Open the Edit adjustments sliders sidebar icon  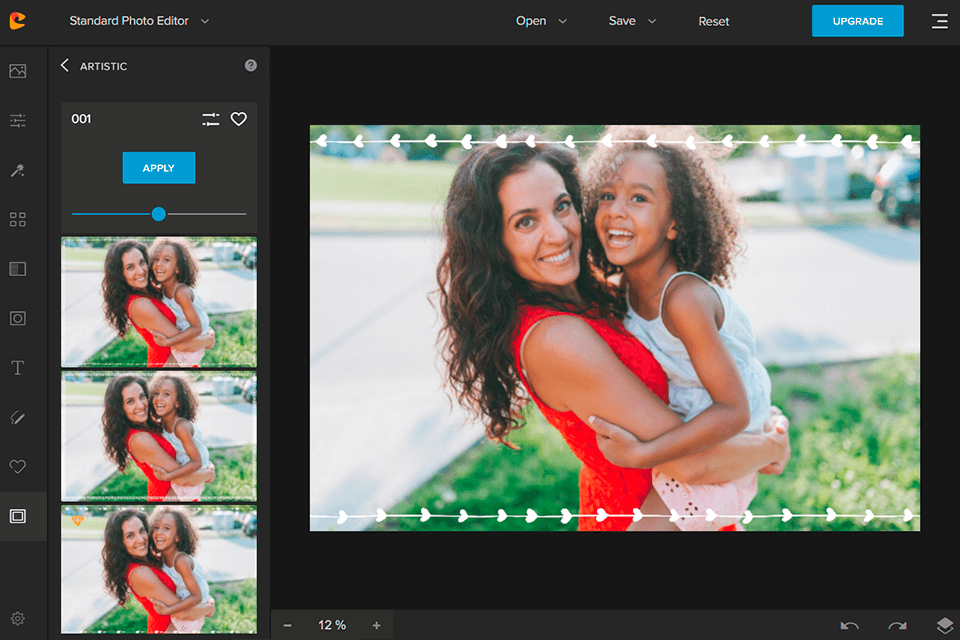pos(18,120)
